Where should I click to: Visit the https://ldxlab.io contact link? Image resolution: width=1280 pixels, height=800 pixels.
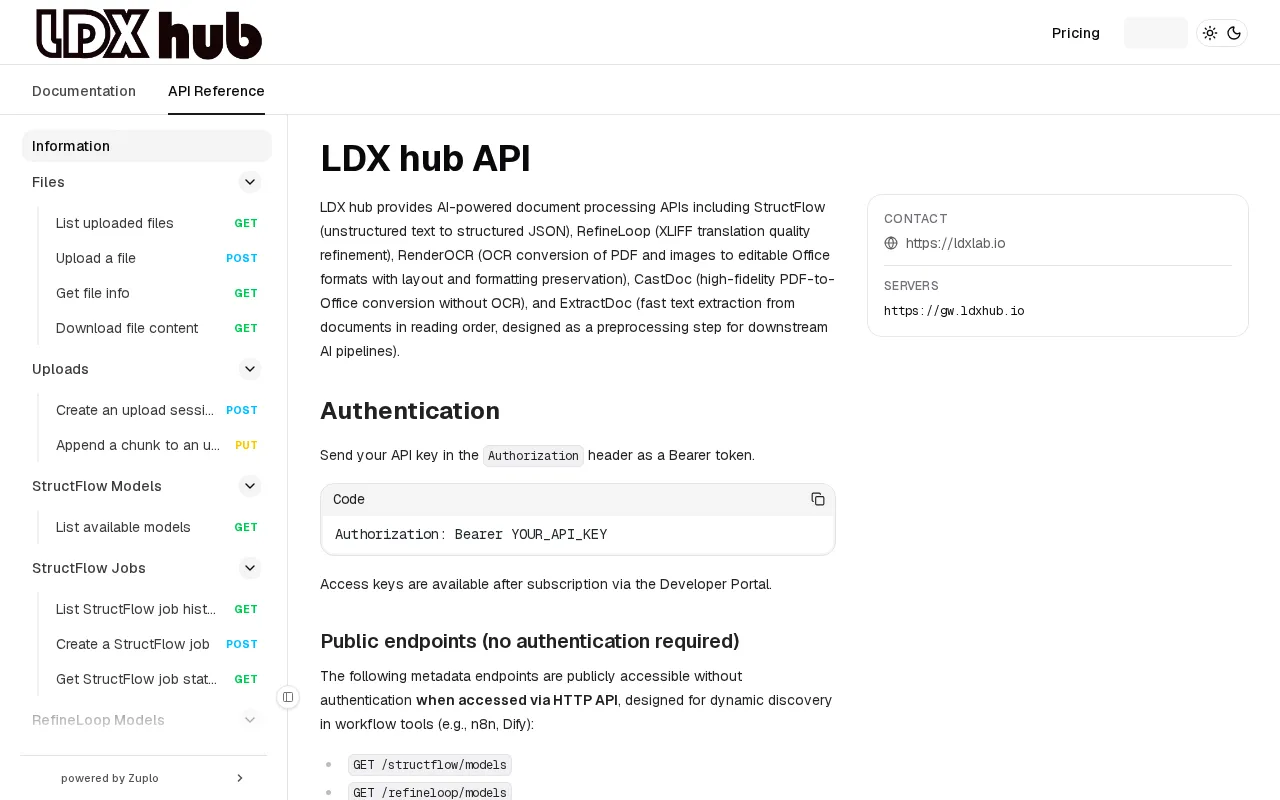click(x=956, y=243)
